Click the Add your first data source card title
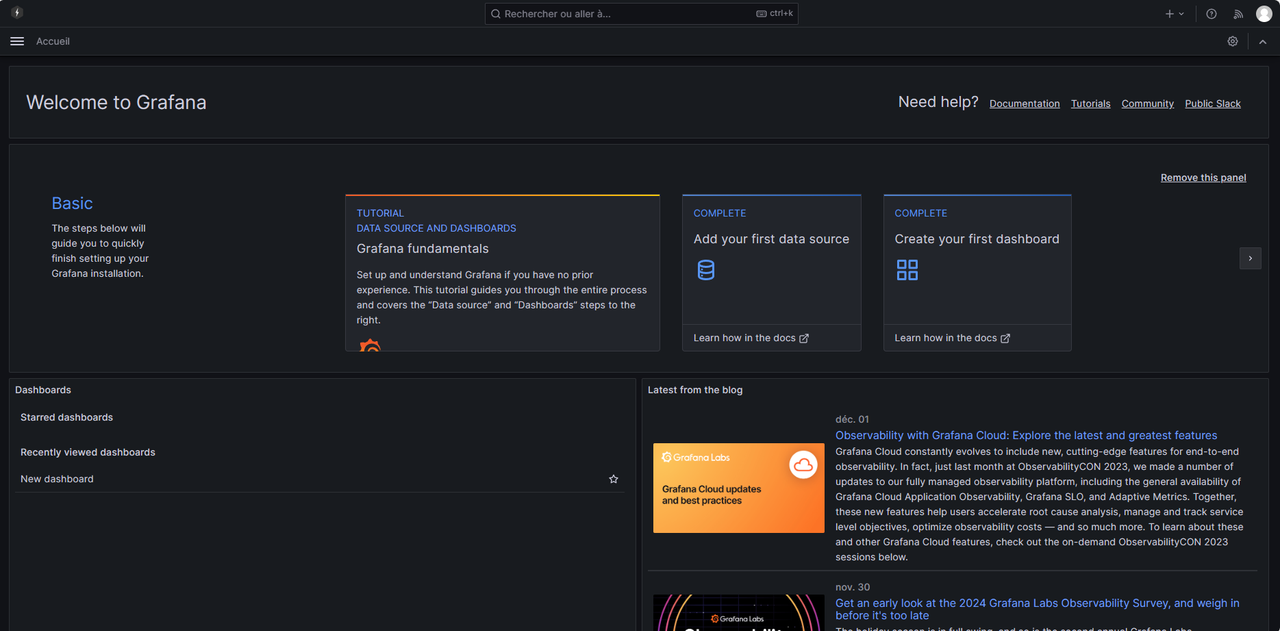The image size is (1280, 631). pos(771,239)
